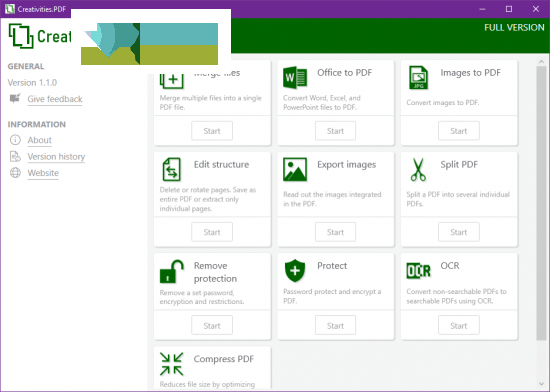The height and width of the screenshot is (392, 550).
Task: Click the FULL VERSION label
Action: [x=514, y=27]
